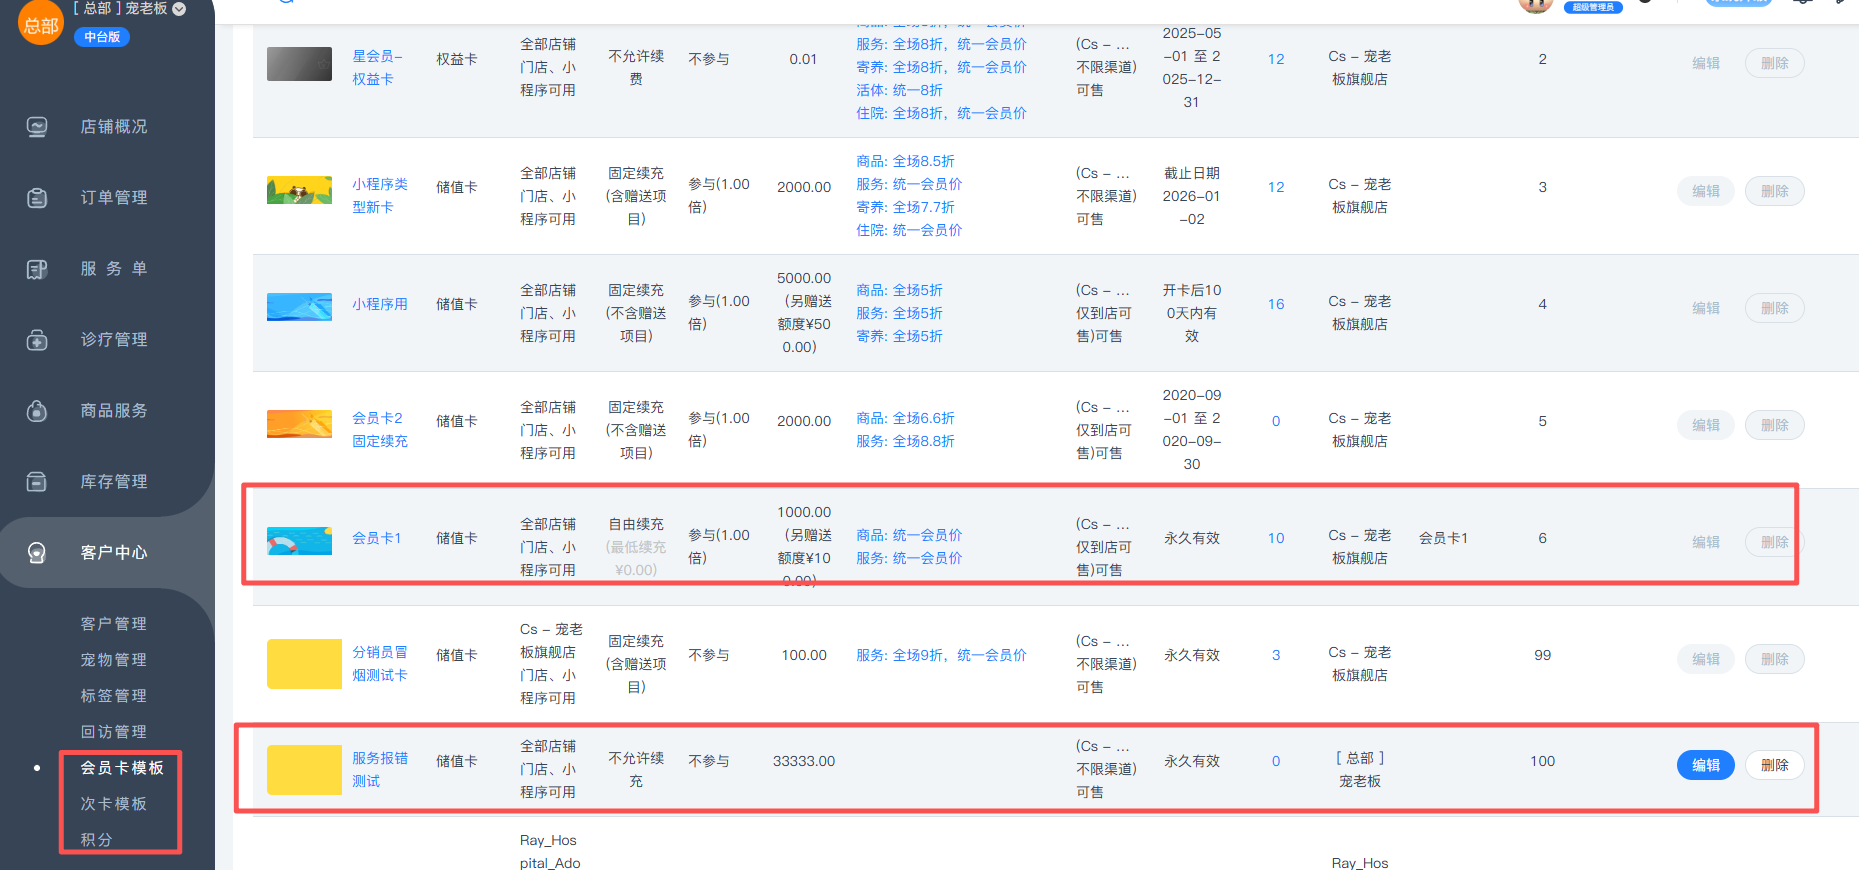1859x870 pixels.
Task: Click sold count 16 for 小程序用
Action: point(1276,304)
